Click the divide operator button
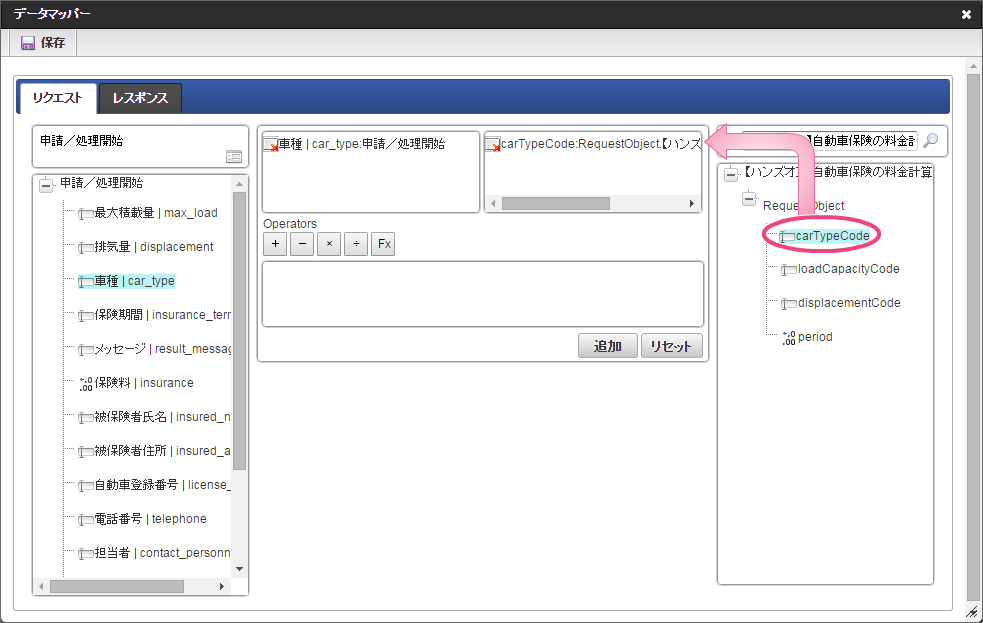983x623 pixels. point(356,244)
